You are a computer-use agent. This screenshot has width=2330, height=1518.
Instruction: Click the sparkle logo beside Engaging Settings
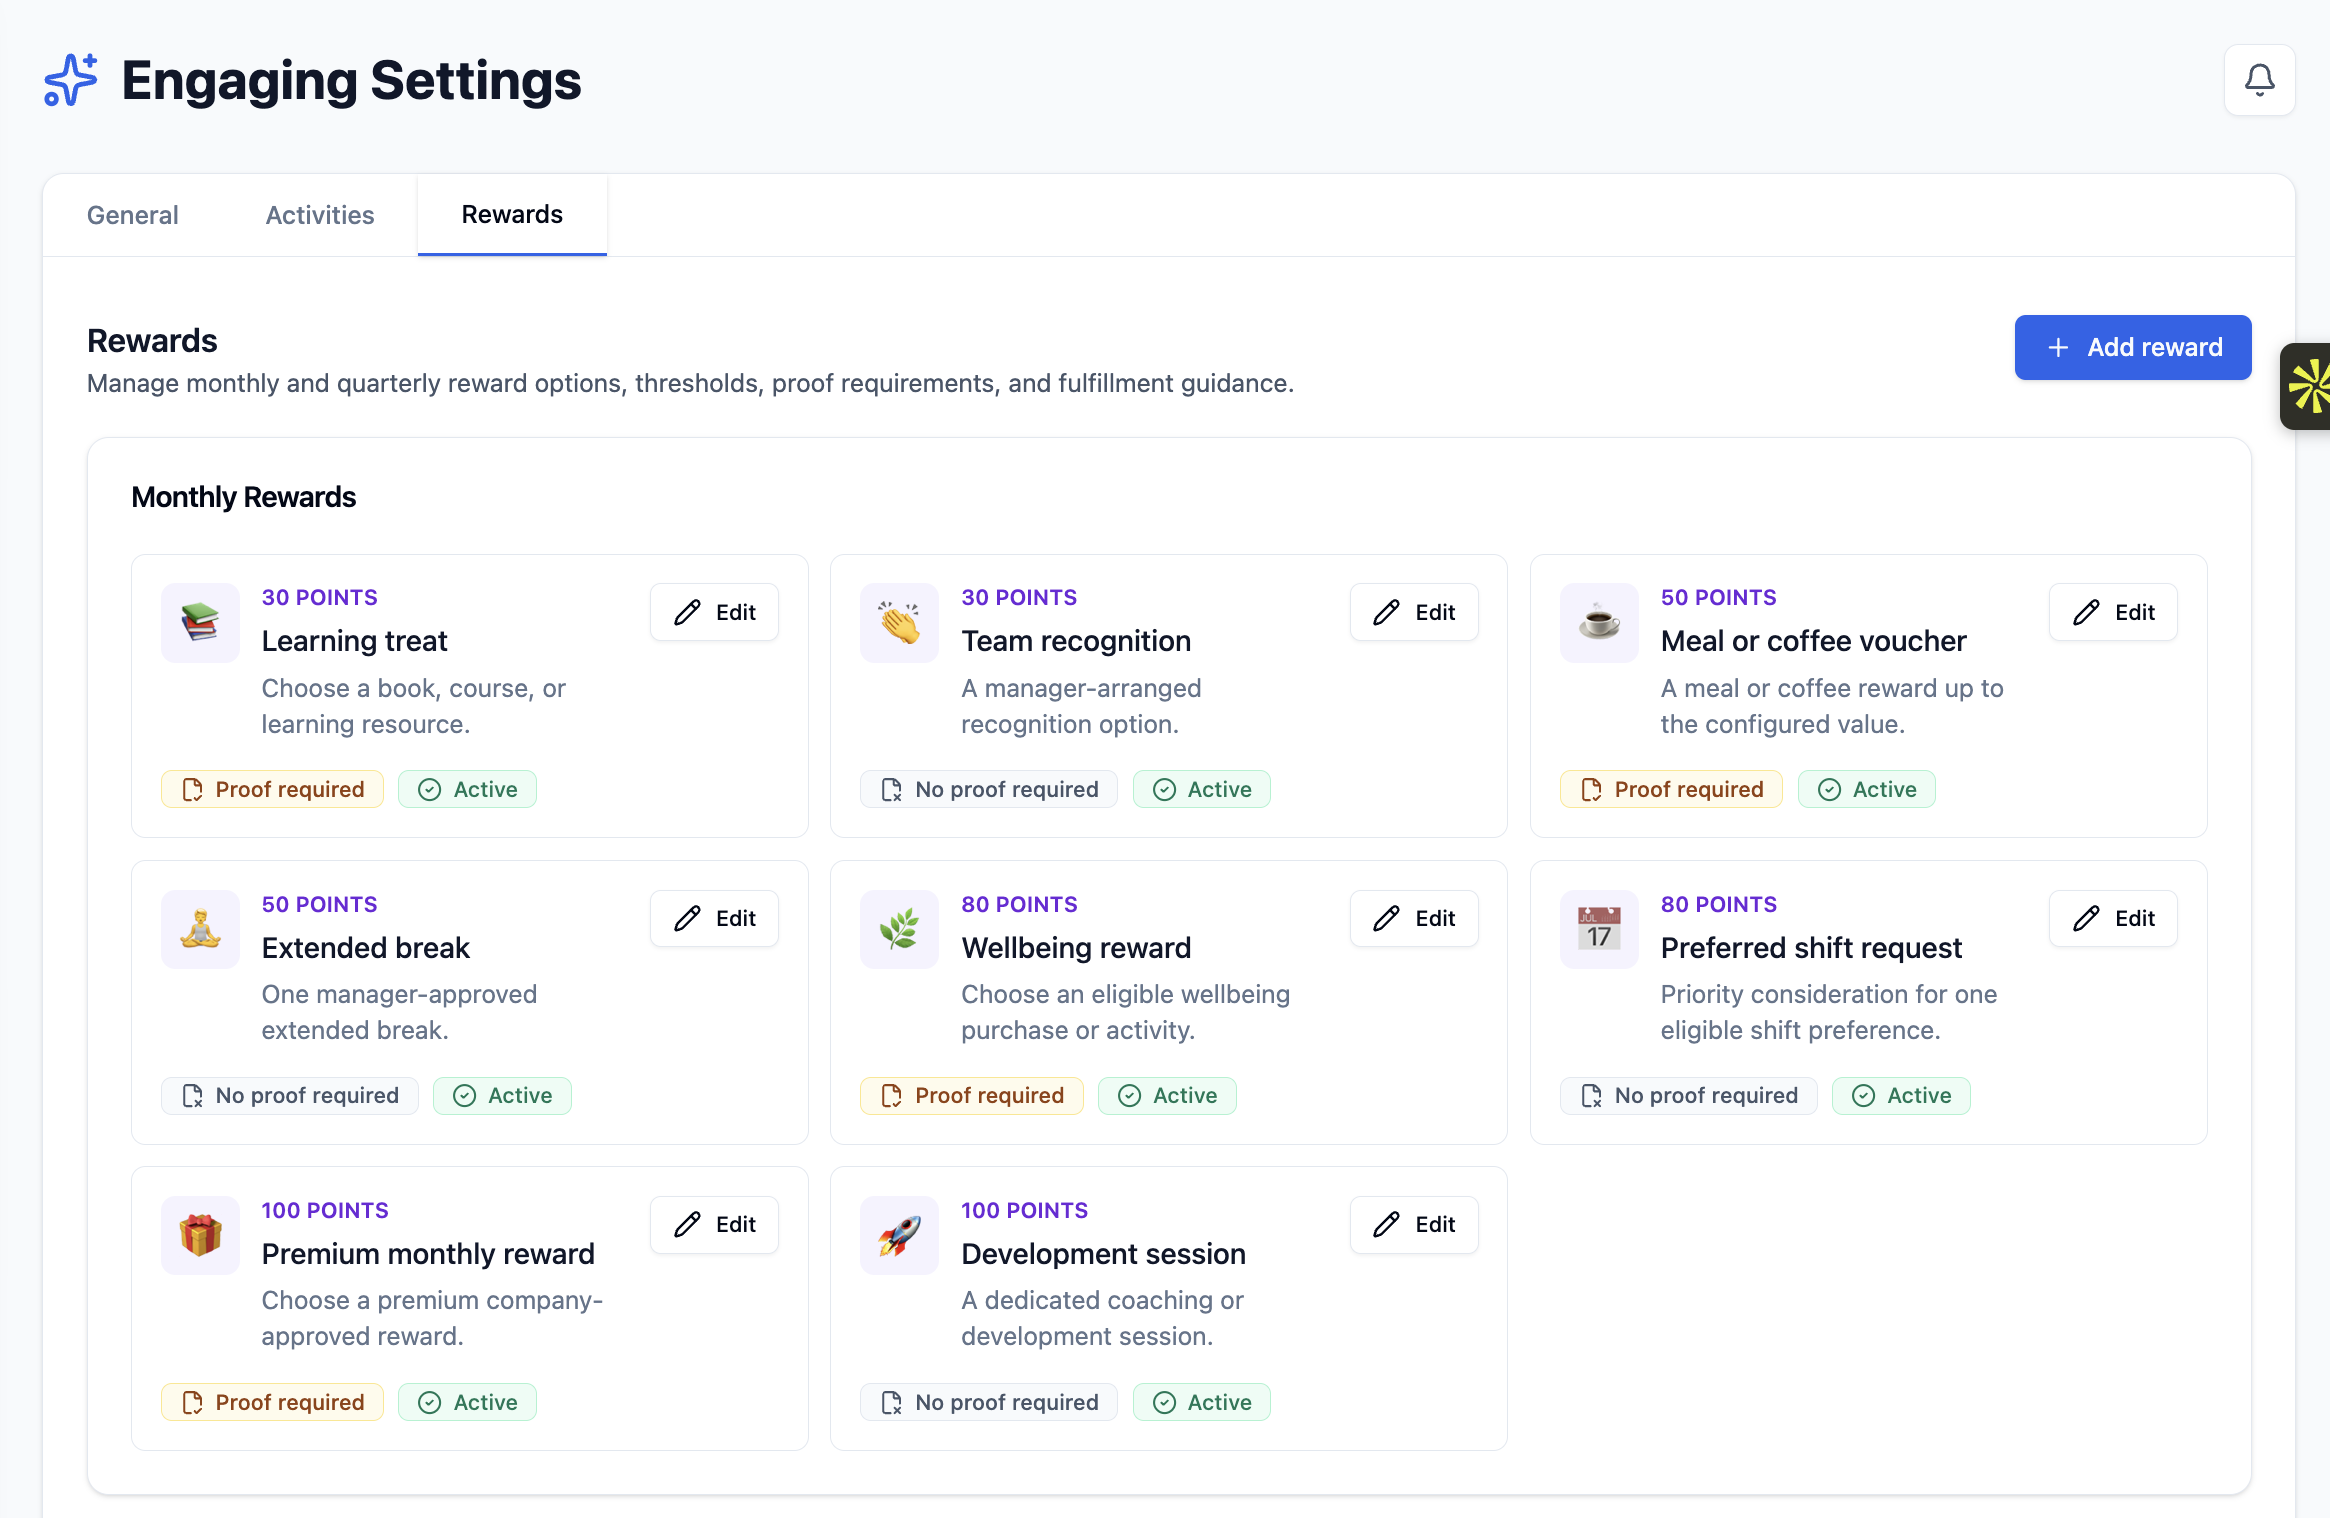tap(71, 80)
